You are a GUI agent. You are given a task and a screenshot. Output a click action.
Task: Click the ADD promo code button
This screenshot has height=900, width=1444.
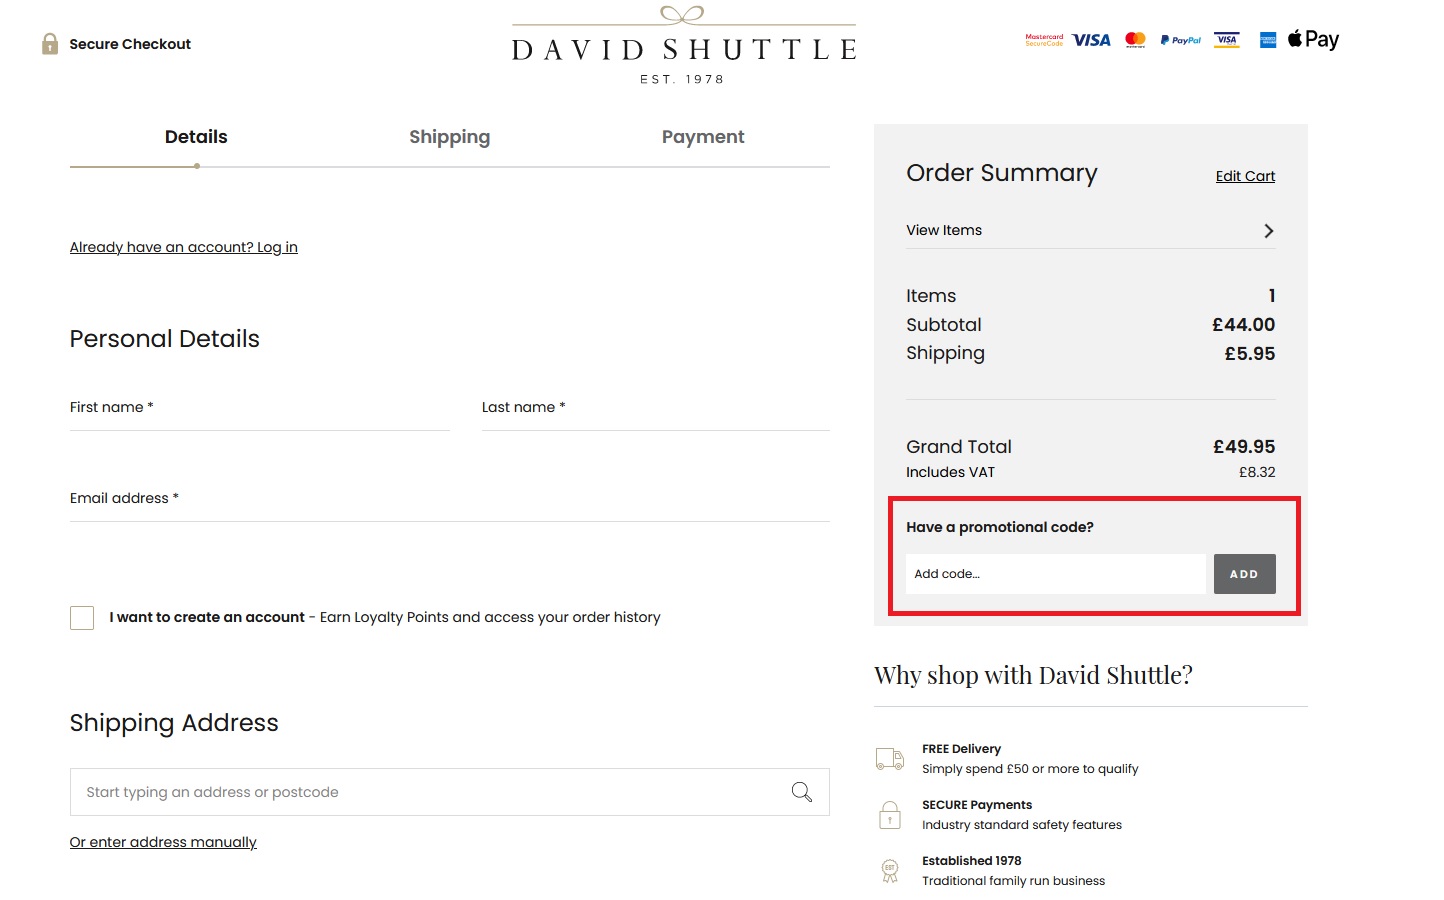pos(1244,574)
